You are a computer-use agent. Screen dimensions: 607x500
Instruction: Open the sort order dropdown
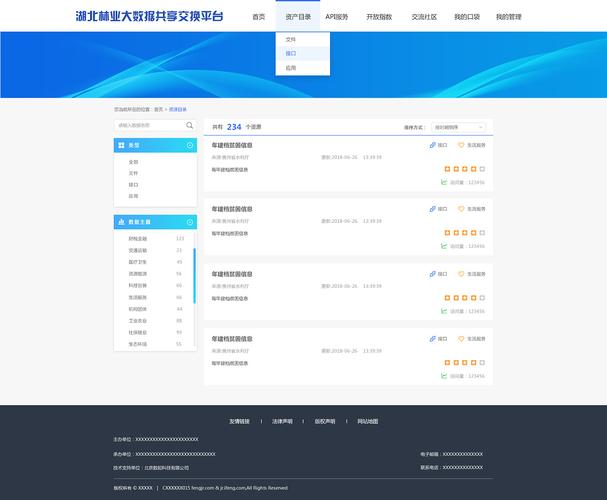point(458,127)
